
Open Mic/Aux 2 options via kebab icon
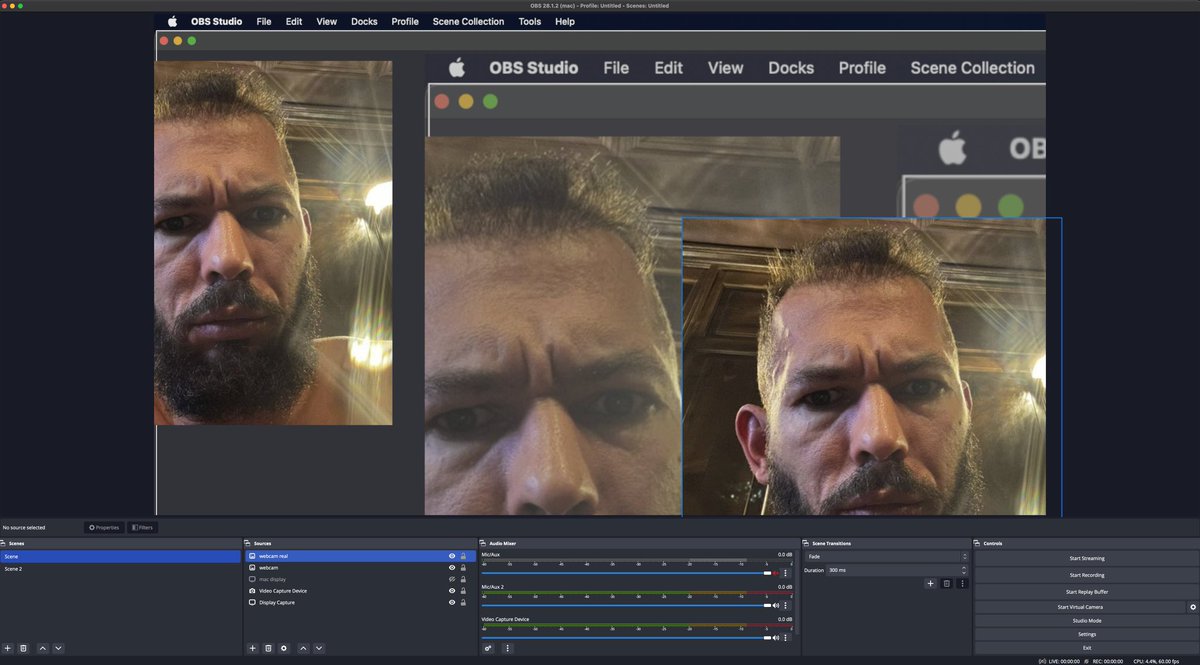pyautogui.click(x=786, y=604)
